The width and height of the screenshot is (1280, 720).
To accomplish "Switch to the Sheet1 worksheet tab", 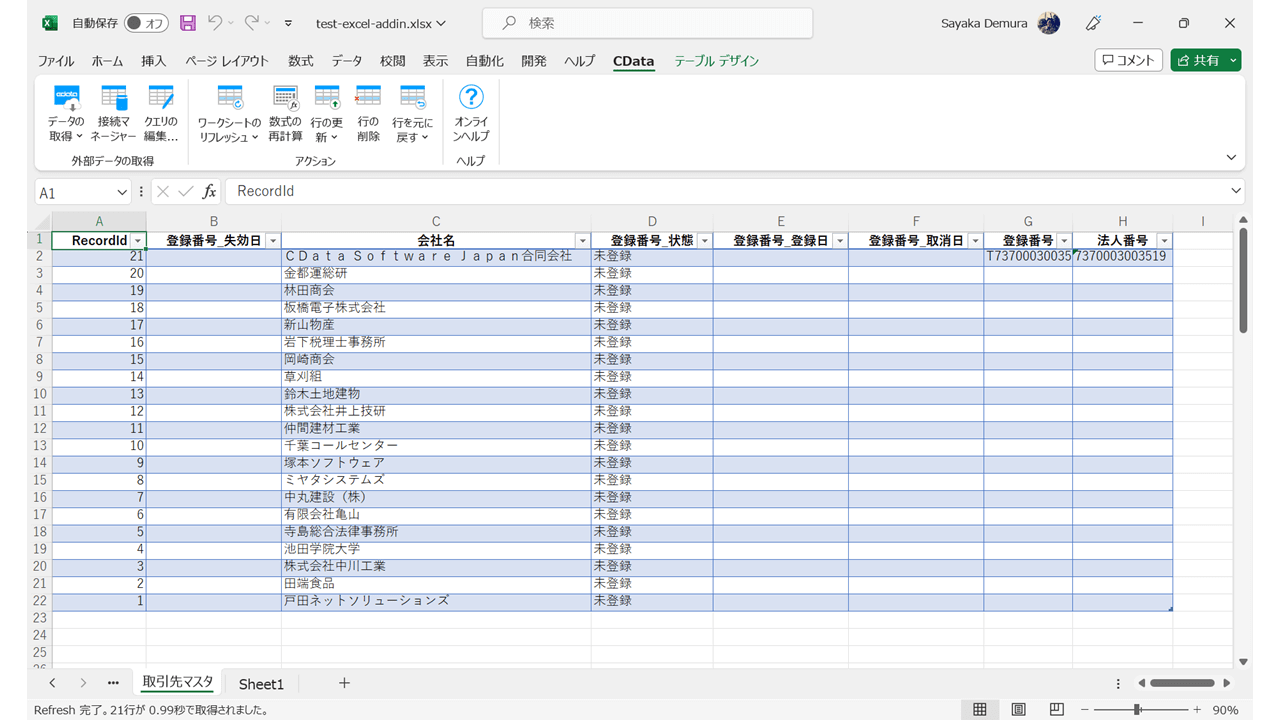I will [261, 684].
